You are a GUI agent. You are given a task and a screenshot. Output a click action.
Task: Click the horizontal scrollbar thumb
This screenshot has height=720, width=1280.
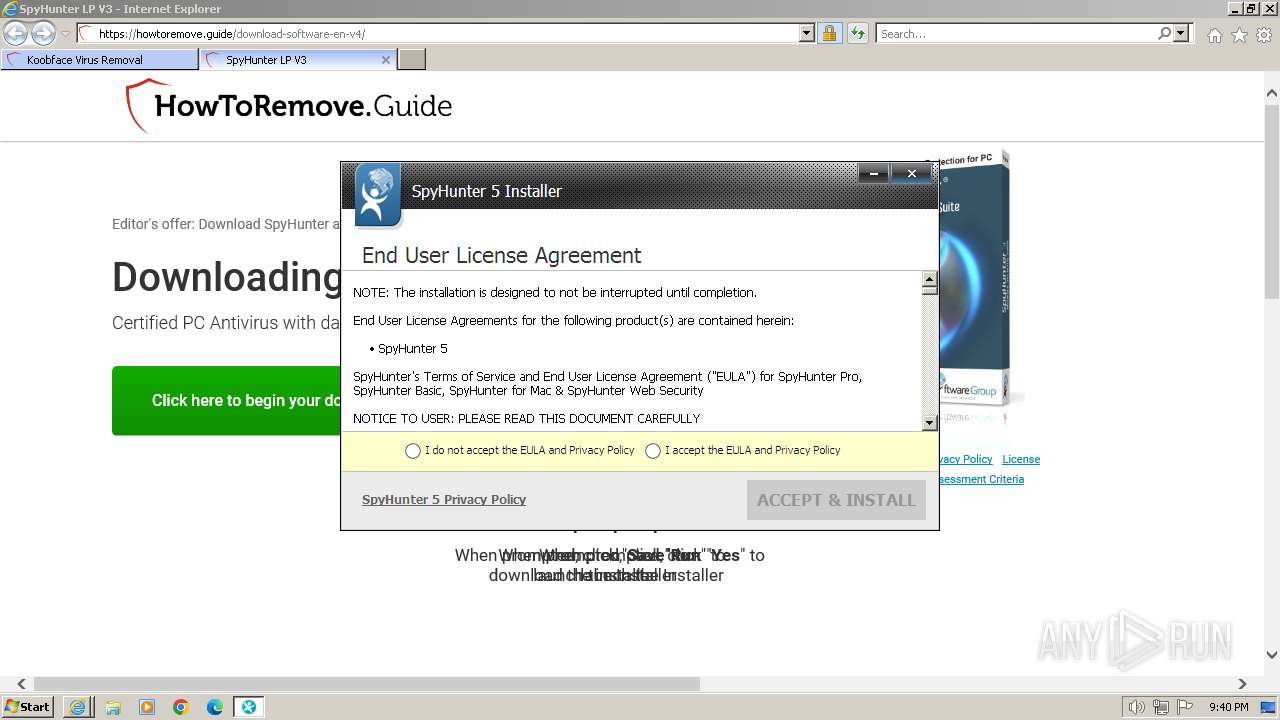(x=366, y=684)
